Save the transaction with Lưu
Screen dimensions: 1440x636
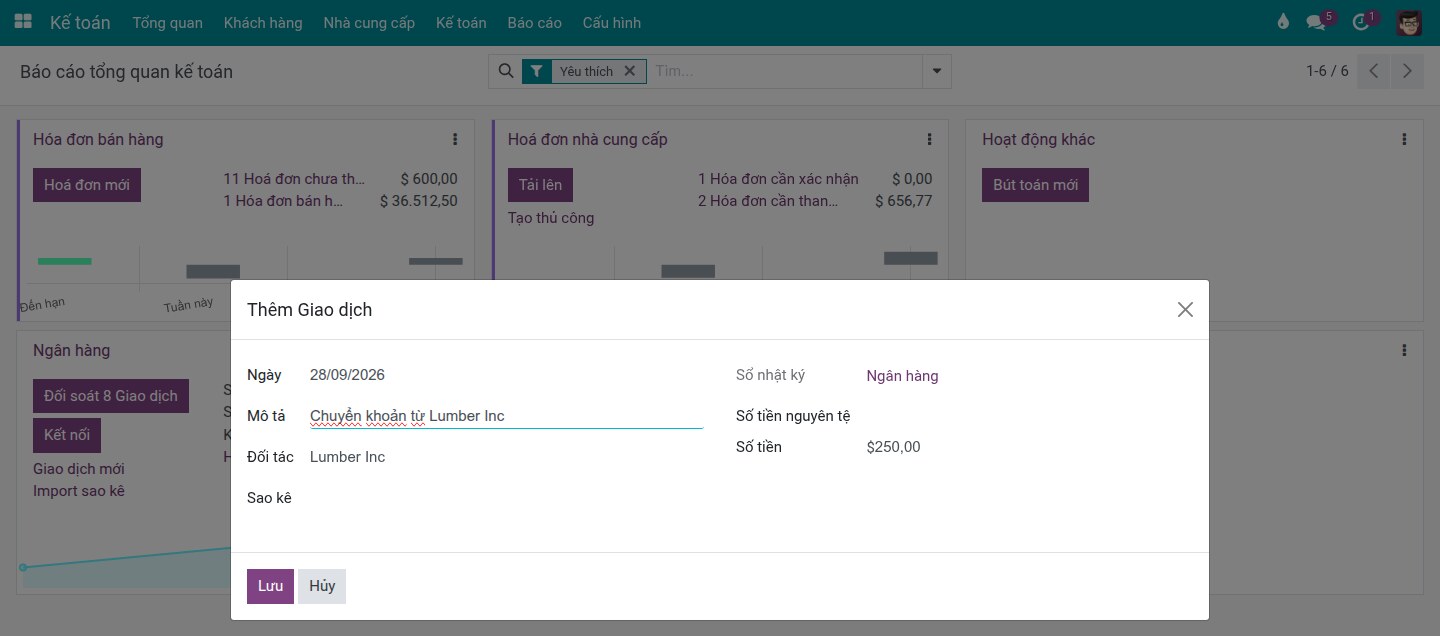point(270,586)
